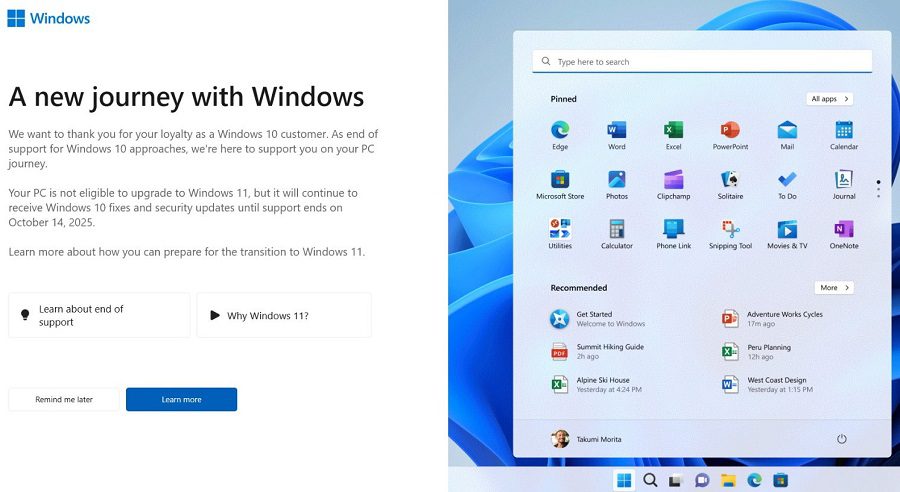Open West Coast Design document
Image resolution: width=900 pixels, height=492 pixels.
point(767,384)
